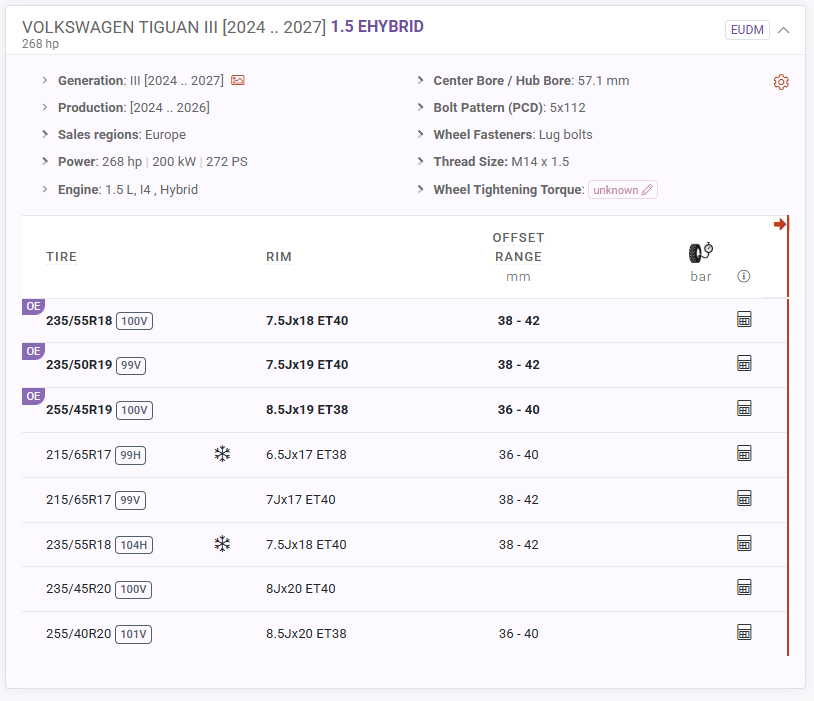Expand the Wheel Tightening Torque chevron
The height and width of the screenshot is (701, 814).
pyautogui.click(x=420, y=190)
